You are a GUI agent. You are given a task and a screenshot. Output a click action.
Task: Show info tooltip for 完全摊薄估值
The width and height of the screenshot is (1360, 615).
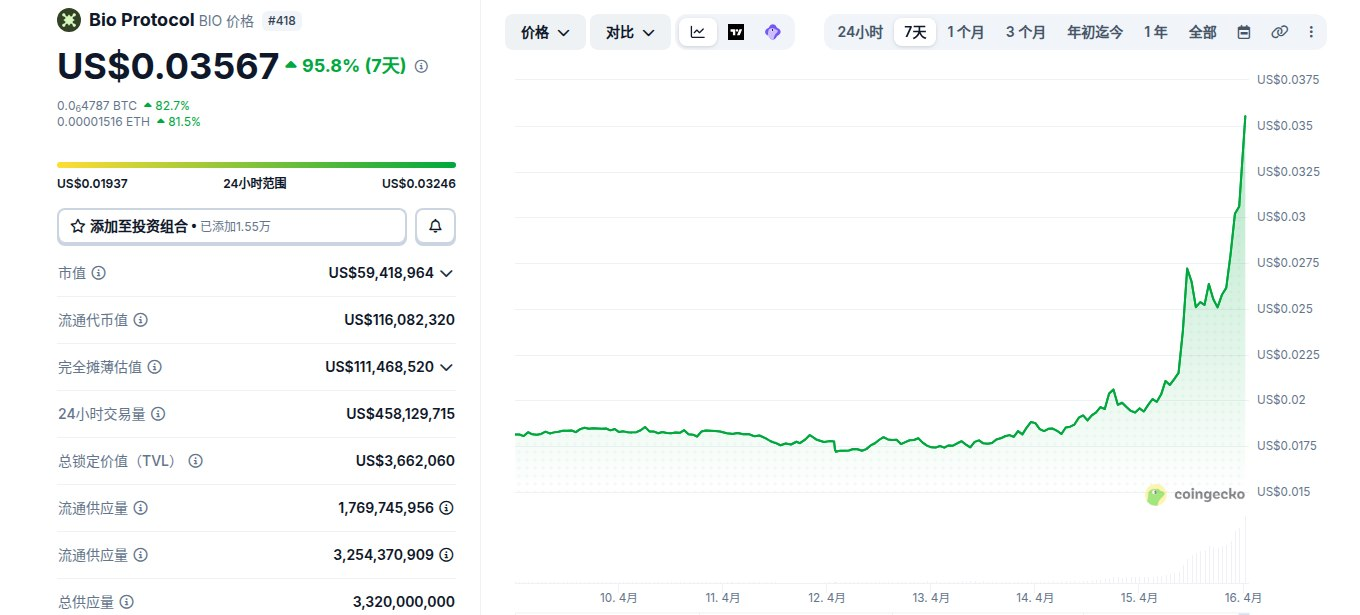(x=155, y=367)
